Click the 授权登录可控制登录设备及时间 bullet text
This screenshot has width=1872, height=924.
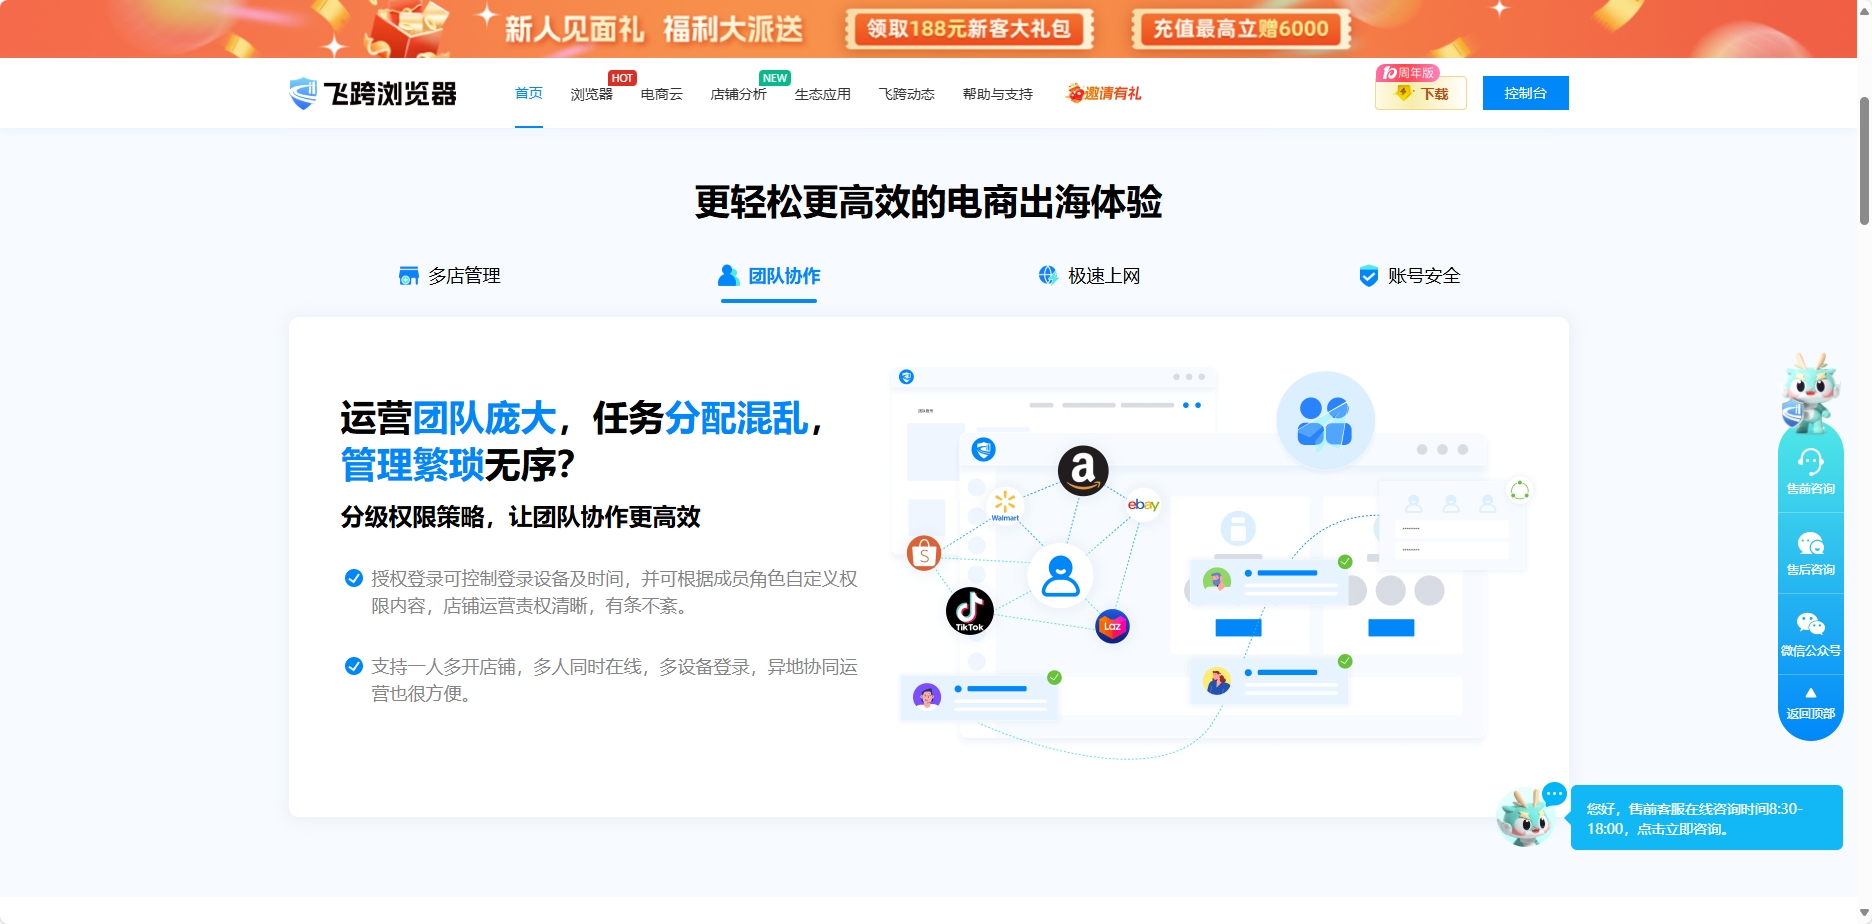tap(614, 592)
